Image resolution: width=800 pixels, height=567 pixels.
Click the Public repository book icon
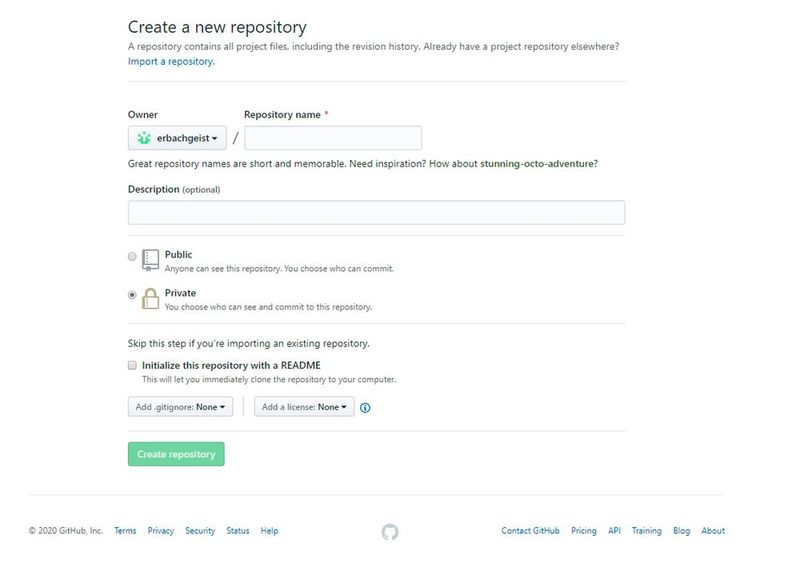[x=150, y=260]
